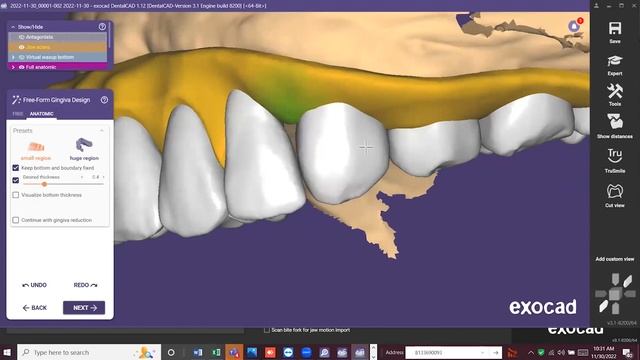Open help for Show/Hide panel
The width and height of the screenshot is (640, 360).
tap(102, 27)
